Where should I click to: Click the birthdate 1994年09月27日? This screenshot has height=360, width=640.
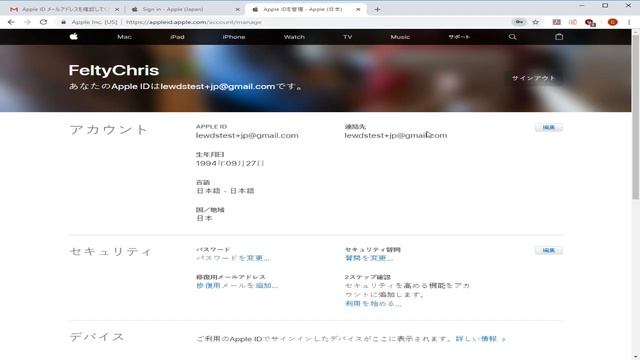tap(230, 163)
